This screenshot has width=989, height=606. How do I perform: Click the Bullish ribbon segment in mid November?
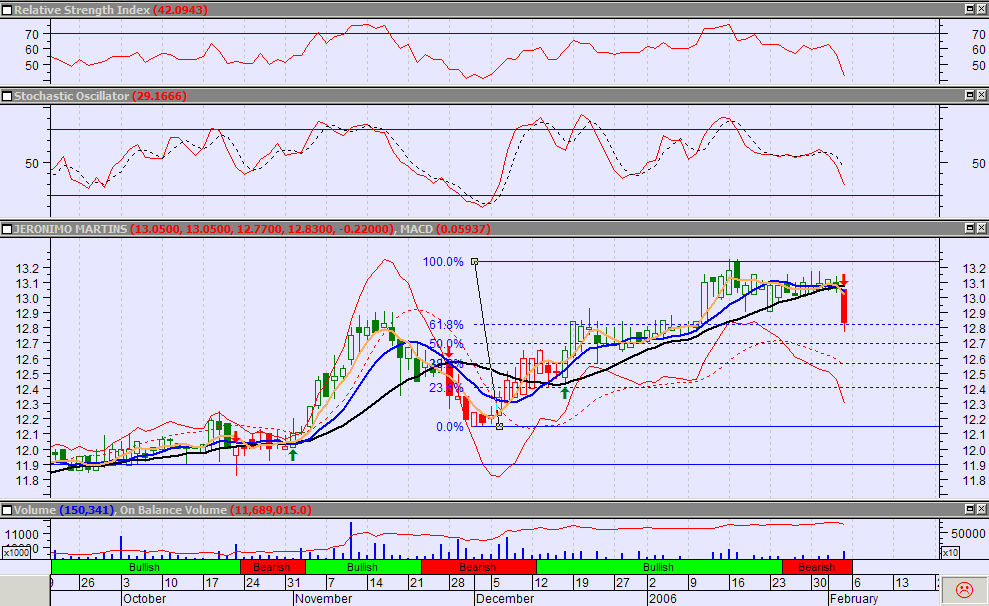pyautogui.click(x=363, y=567)
